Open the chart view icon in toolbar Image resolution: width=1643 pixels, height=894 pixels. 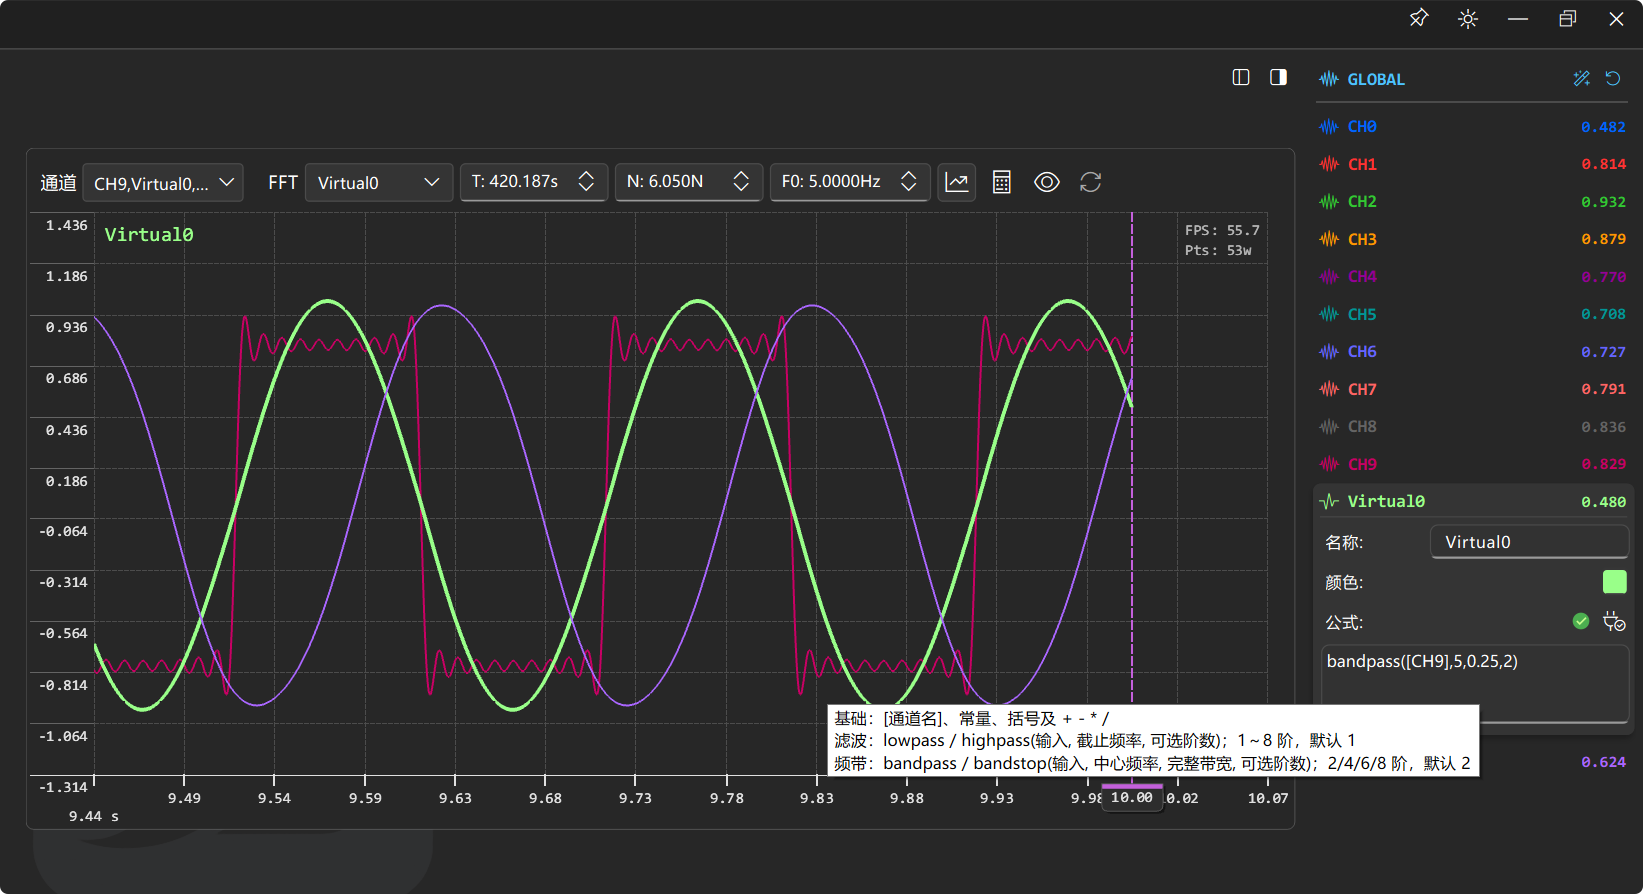coord(957,182)
